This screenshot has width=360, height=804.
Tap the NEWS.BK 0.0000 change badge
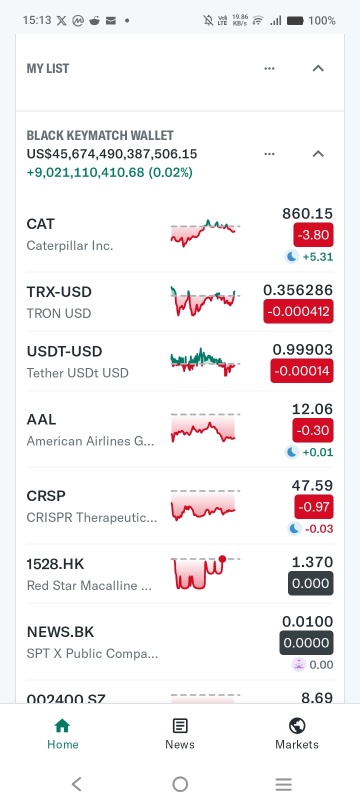[307, 643]
